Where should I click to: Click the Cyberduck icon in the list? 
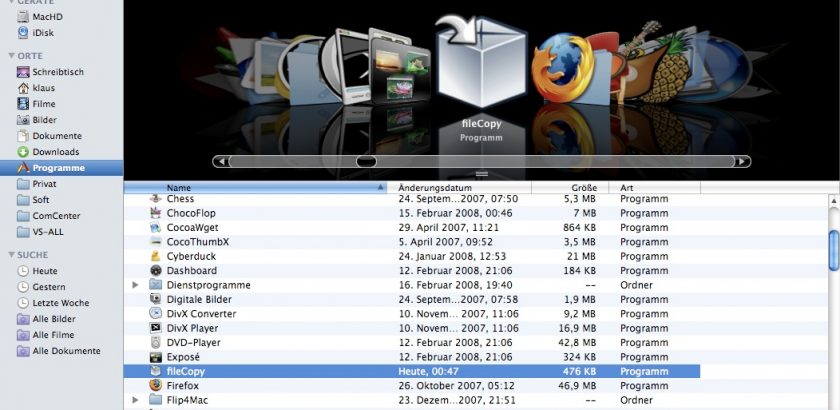pyautogui.click(x=155, y=256)
